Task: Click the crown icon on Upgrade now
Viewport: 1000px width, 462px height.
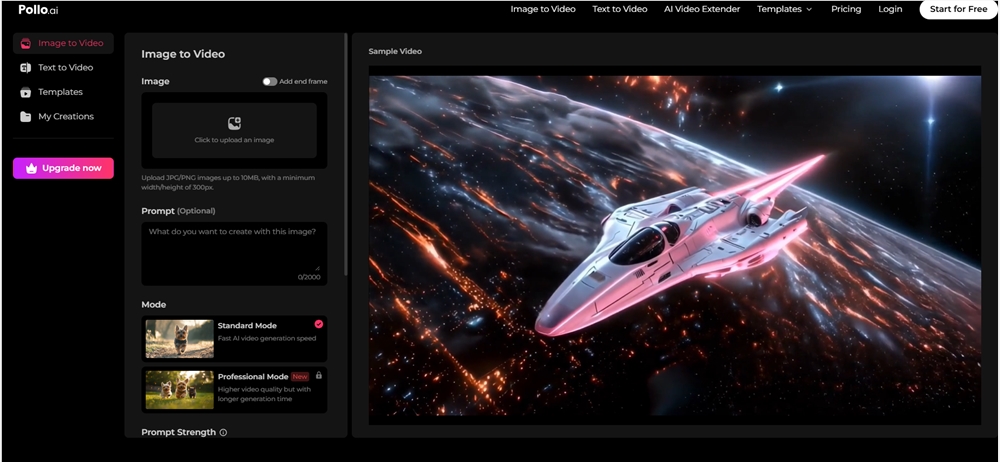Action: (x=32, y=168)
